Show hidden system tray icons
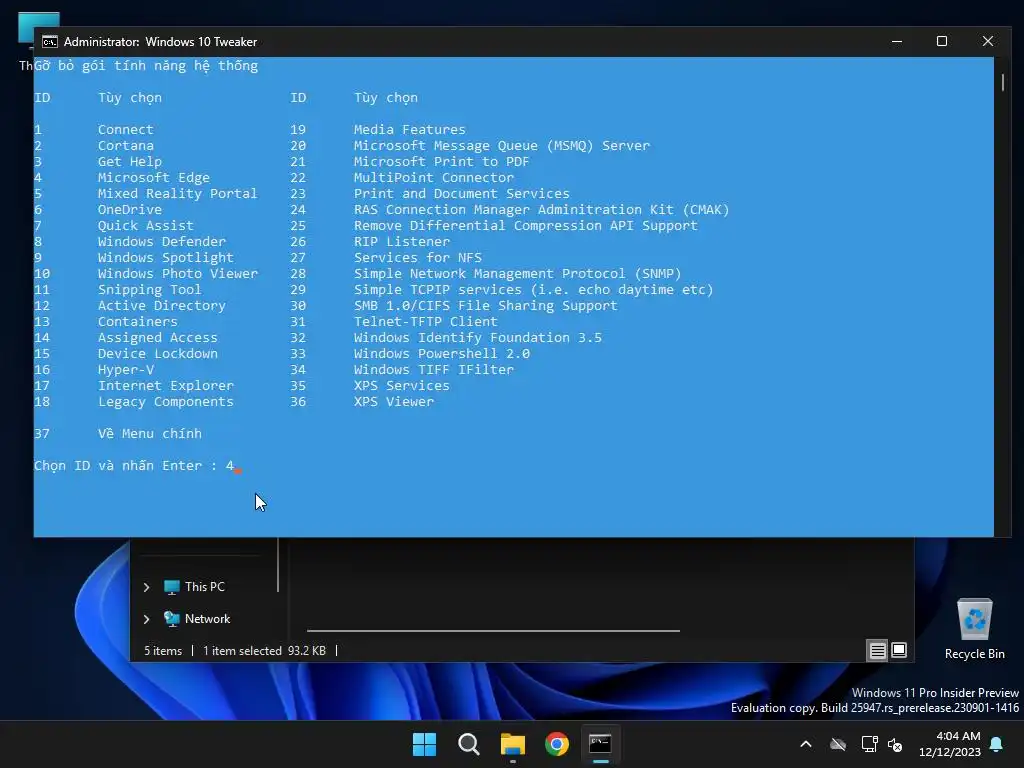 [x=806, y=744]
